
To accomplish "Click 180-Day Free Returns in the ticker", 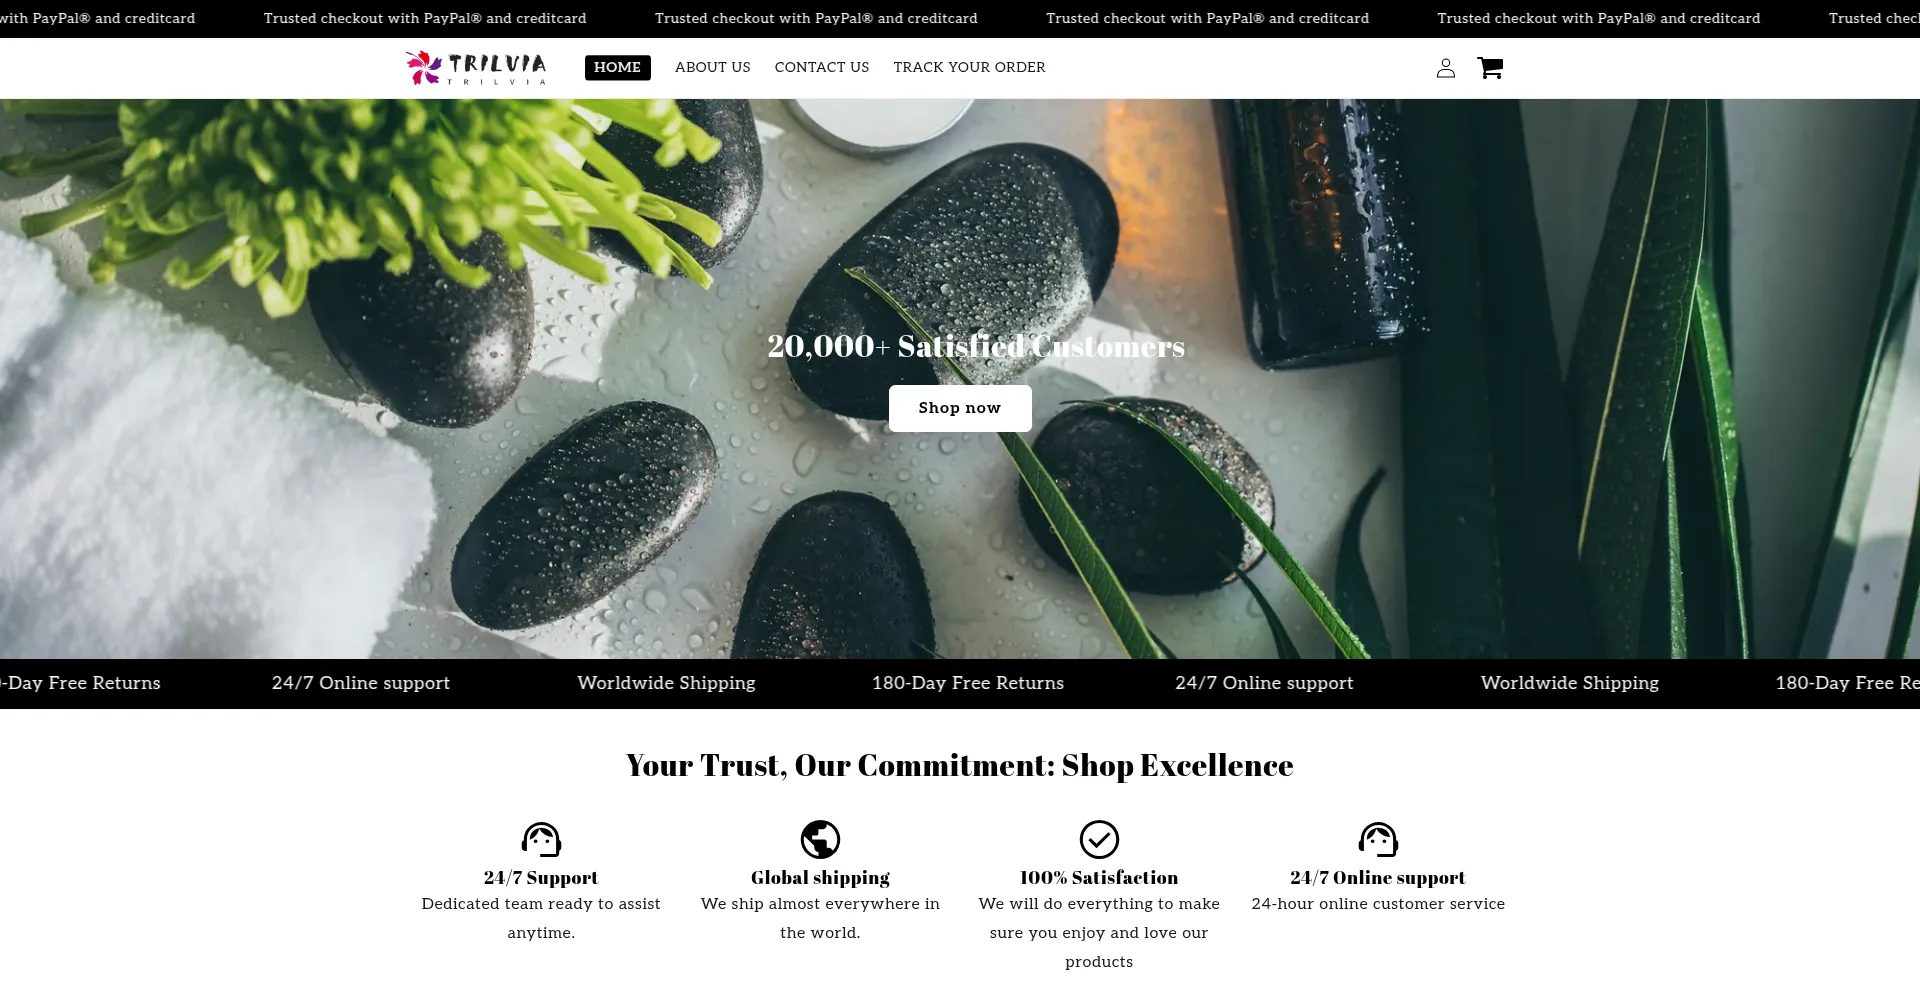I will (968, 683).
